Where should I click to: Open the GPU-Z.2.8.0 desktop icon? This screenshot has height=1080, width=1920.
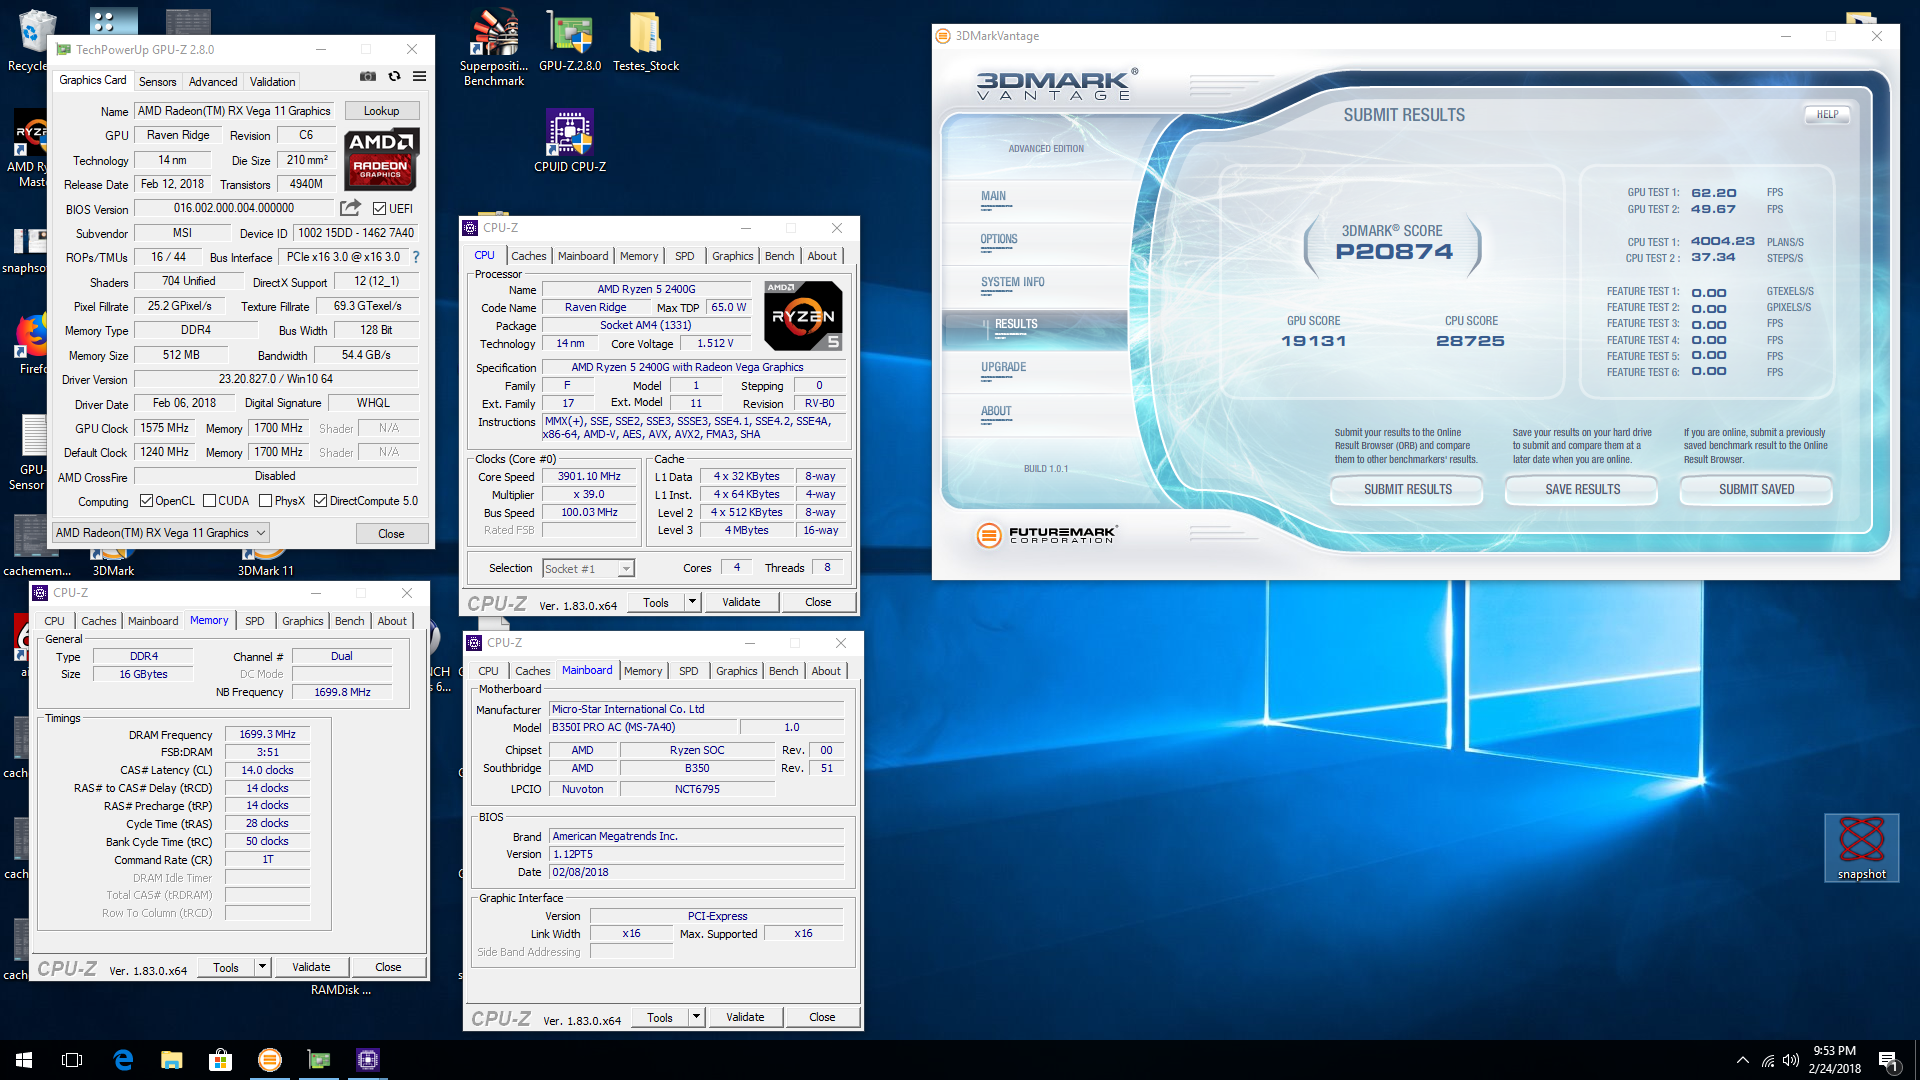(570, 41)
